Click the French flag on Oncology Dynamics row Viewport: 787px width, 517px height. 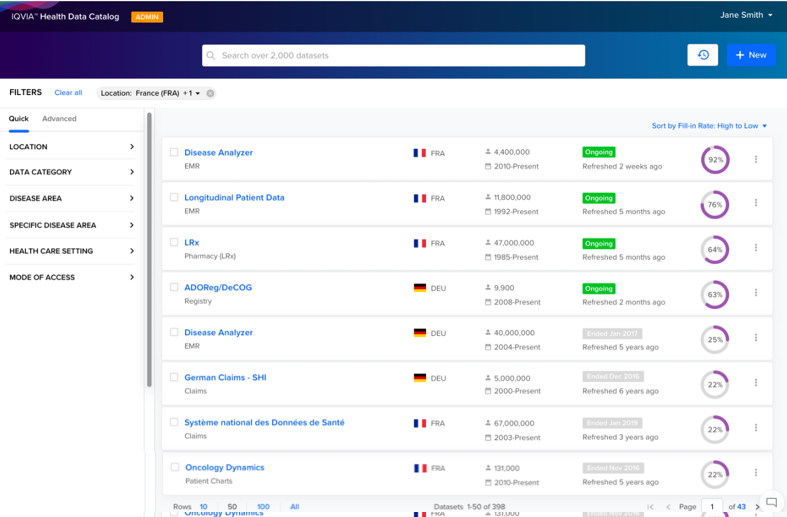(420, 468)
